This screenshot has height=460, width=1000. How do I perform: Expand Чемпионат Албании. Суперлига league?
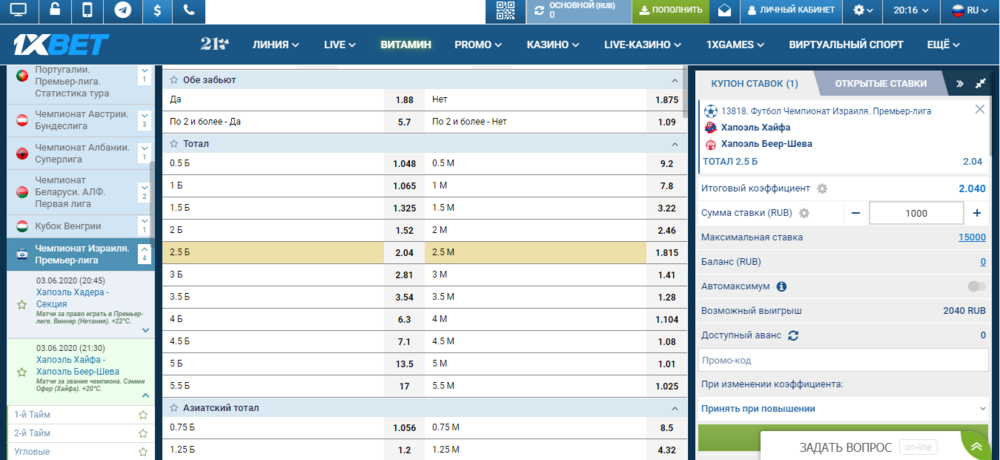[144, 152]
